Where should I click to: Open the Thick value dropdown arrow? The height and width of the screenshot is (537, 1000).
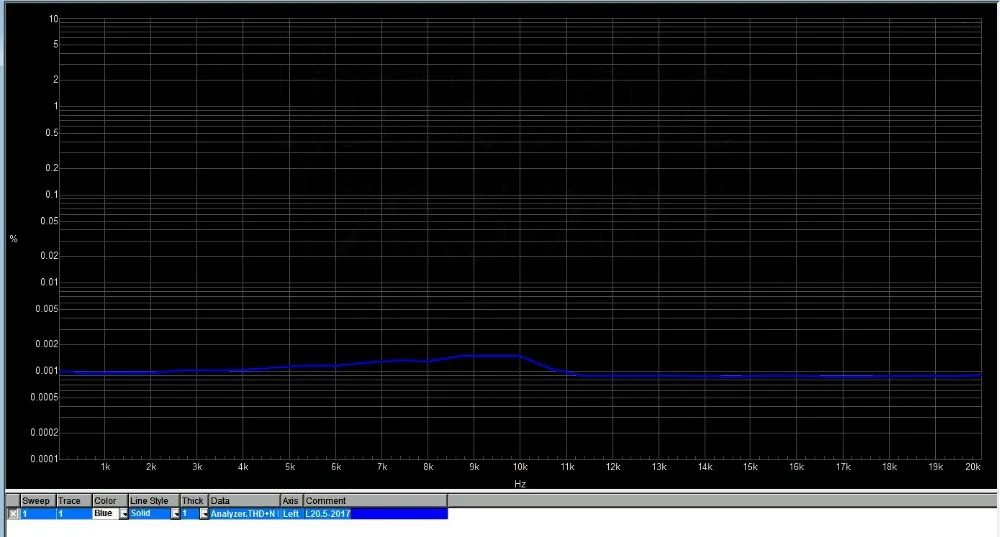point(204,513)
